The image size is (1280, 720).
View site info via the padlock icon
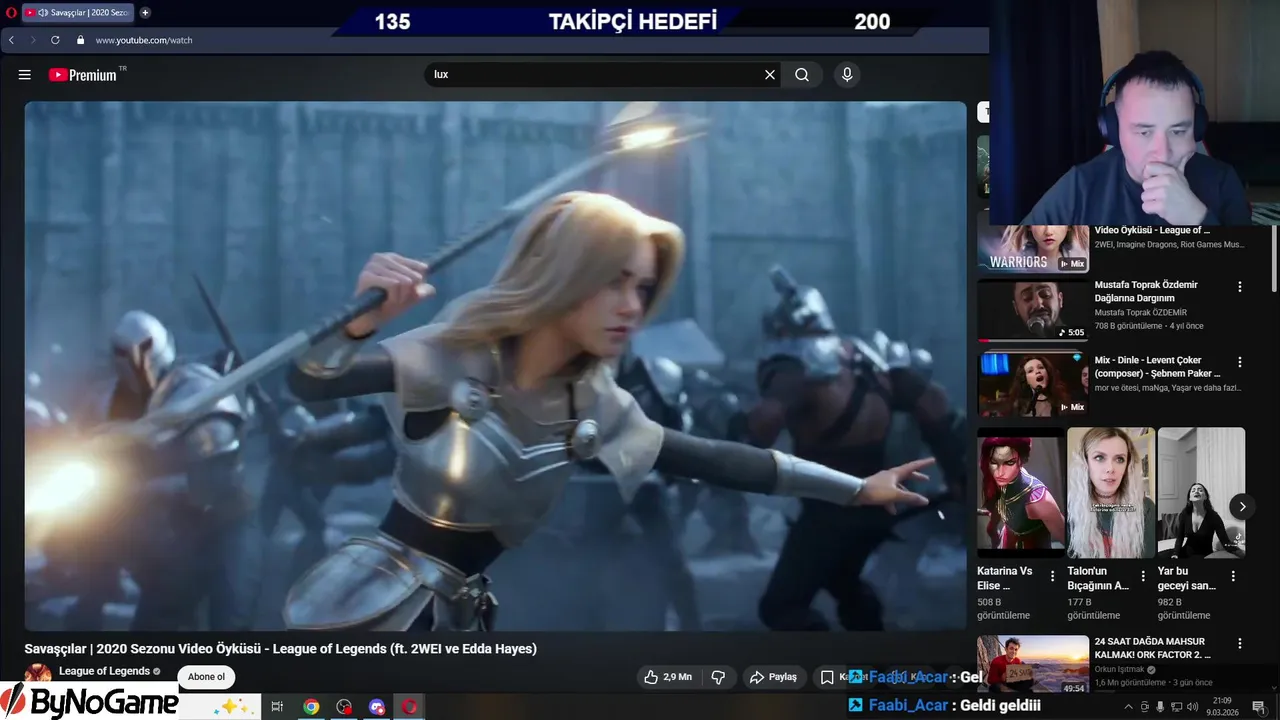(x=81, y=40)
